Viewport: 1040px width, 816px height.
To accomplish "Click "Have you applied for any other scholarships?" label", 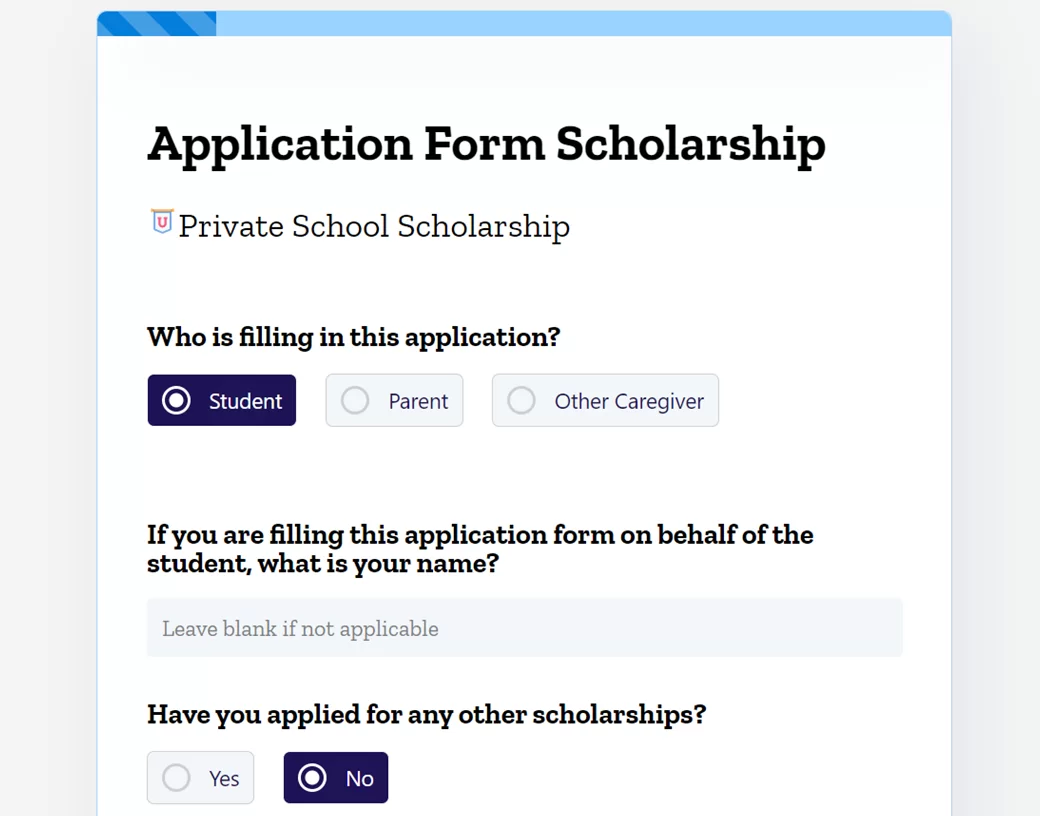I will pos(426,714).
